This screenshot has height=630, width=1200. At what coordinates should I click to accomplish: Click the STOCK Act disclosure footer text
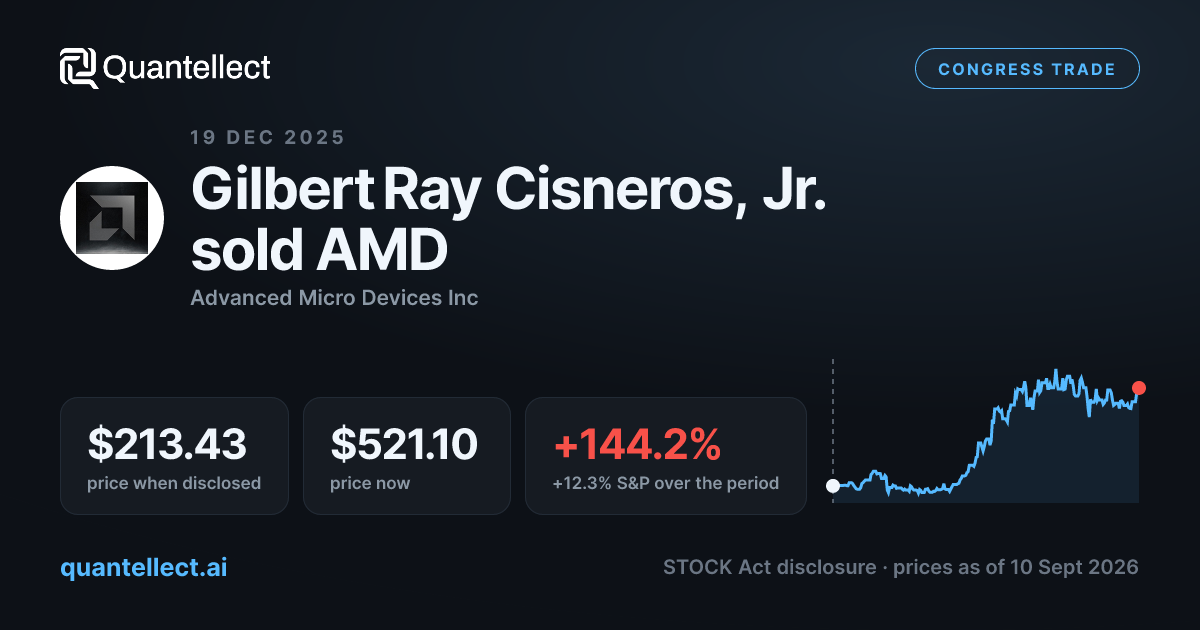coord(768,567)
